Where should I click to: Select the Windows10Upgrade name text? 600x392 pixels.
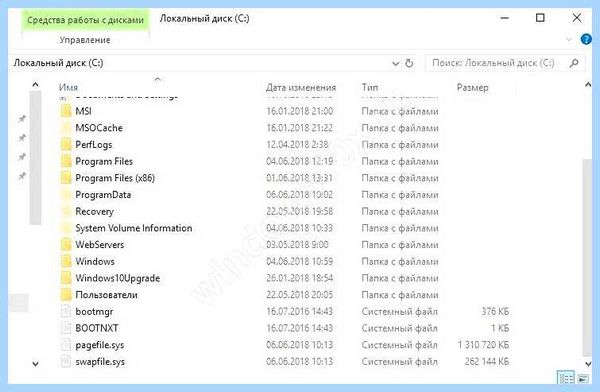pos(118,278)
